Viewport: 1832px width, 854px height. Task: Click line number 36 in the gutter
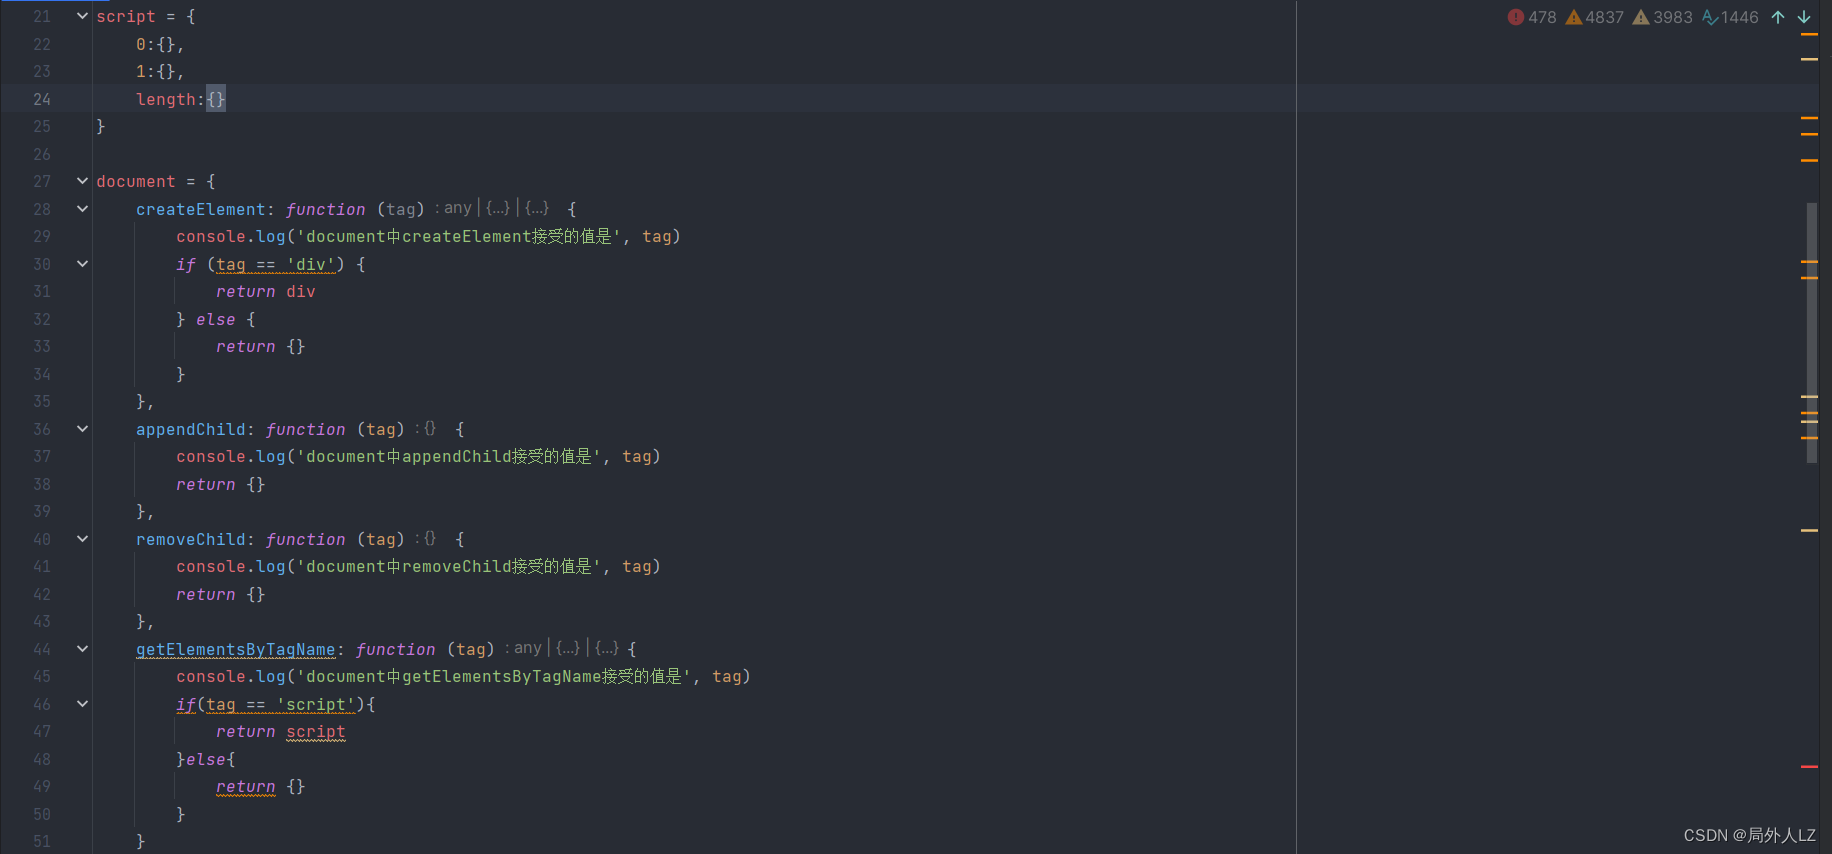(x=42, y=429)
